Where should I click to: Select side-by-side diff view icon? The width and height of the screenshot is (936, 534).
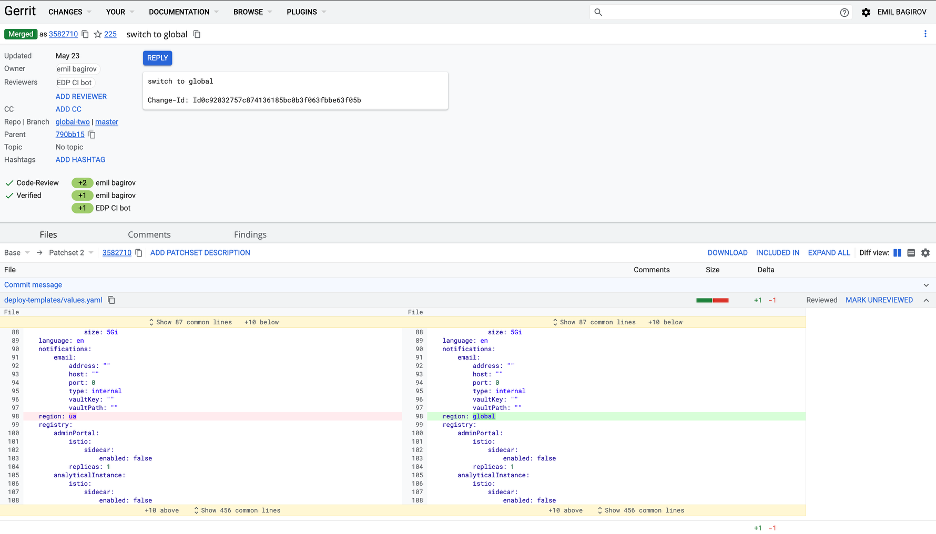pyautogui.click(x=897, y=253)
